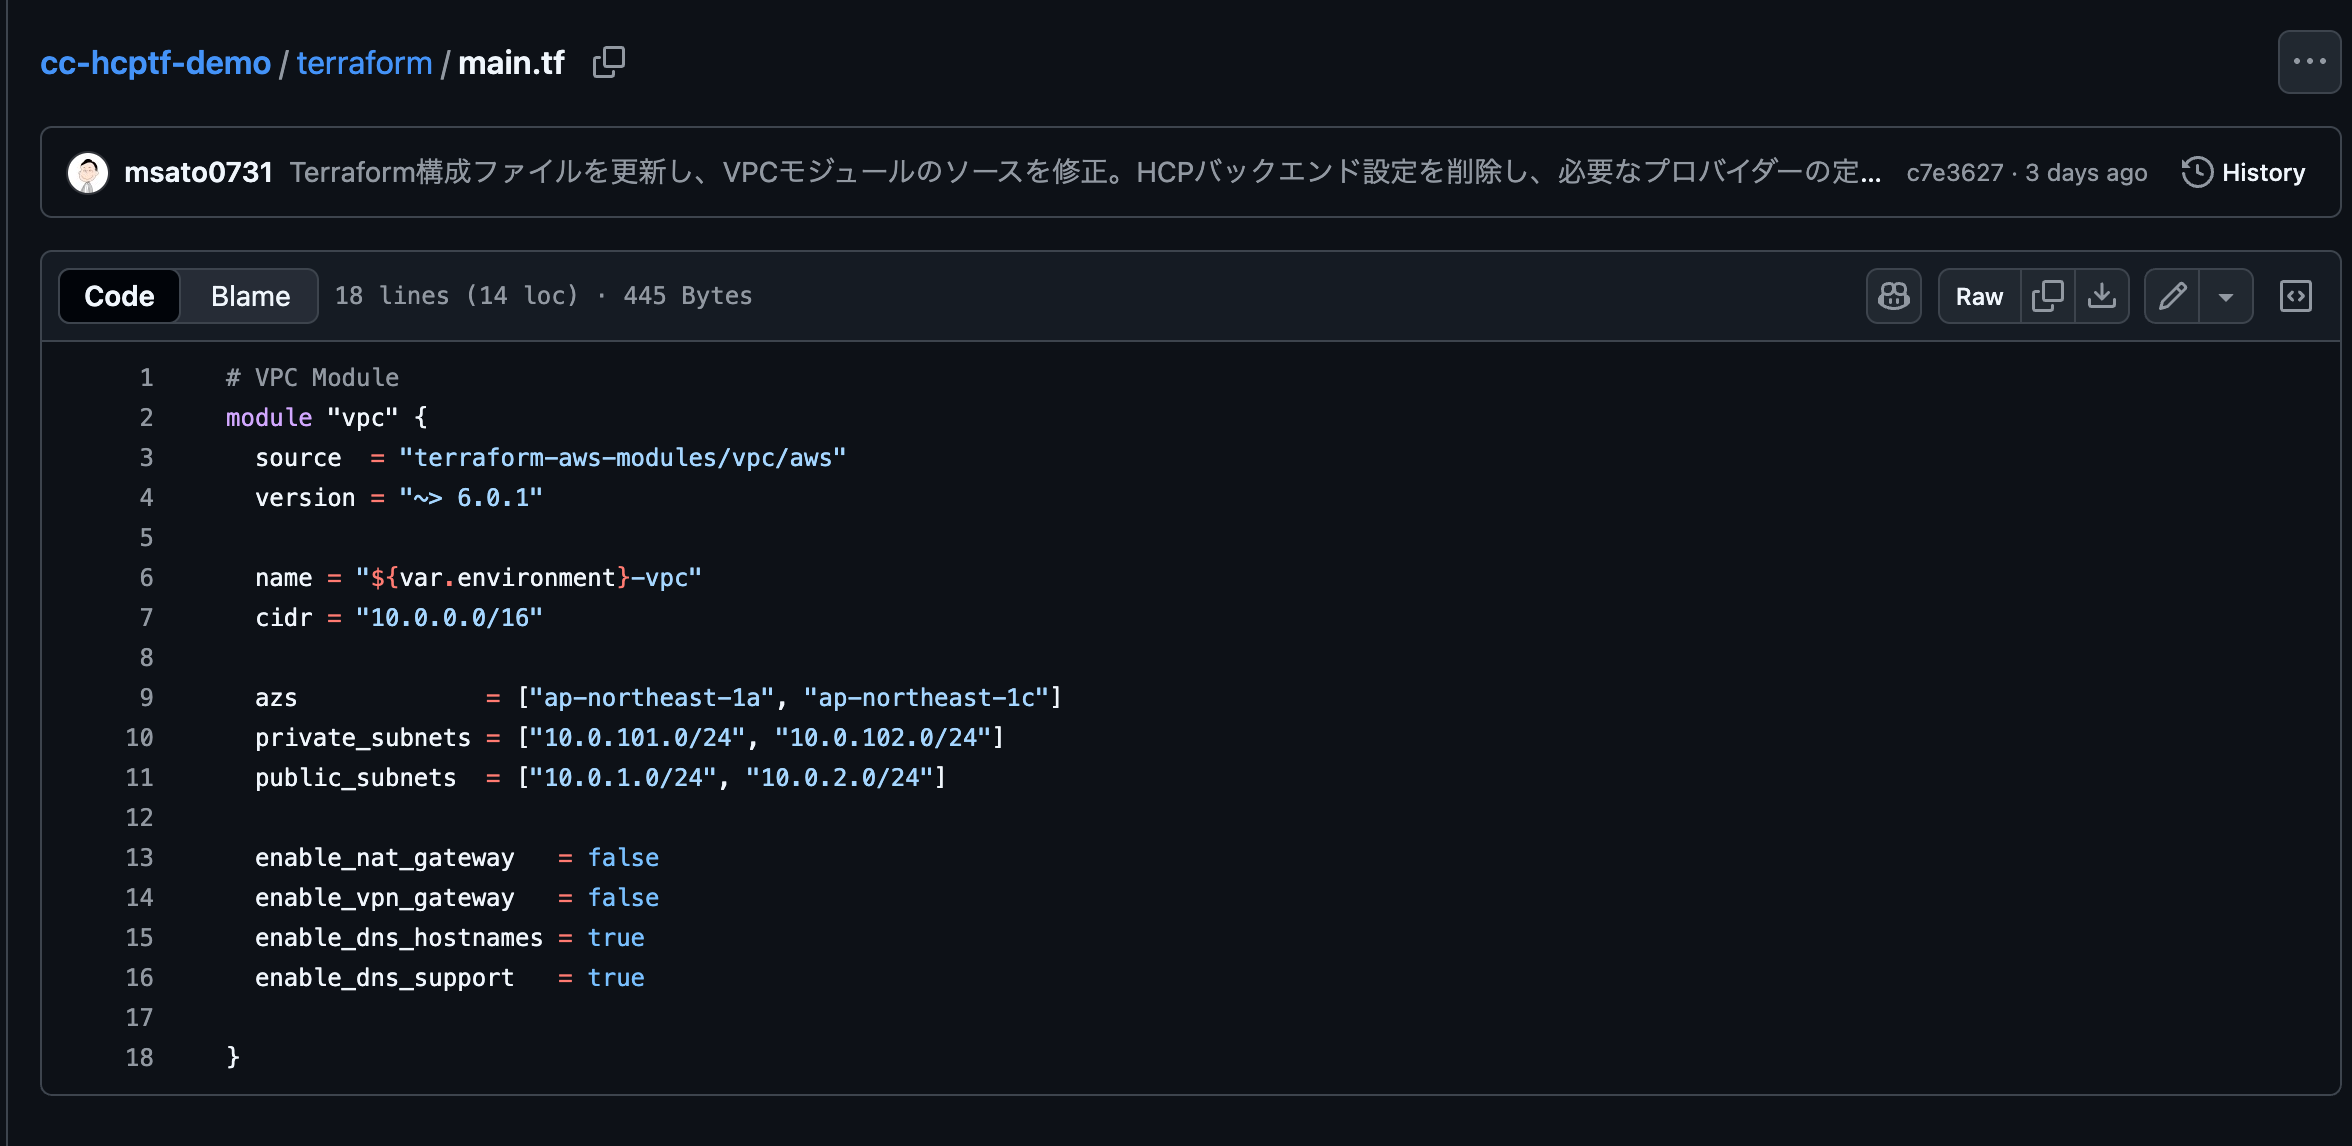Click the private_subnets attribute name
The width and height of the screenshot is (2352, 1146).
point(362,737)
